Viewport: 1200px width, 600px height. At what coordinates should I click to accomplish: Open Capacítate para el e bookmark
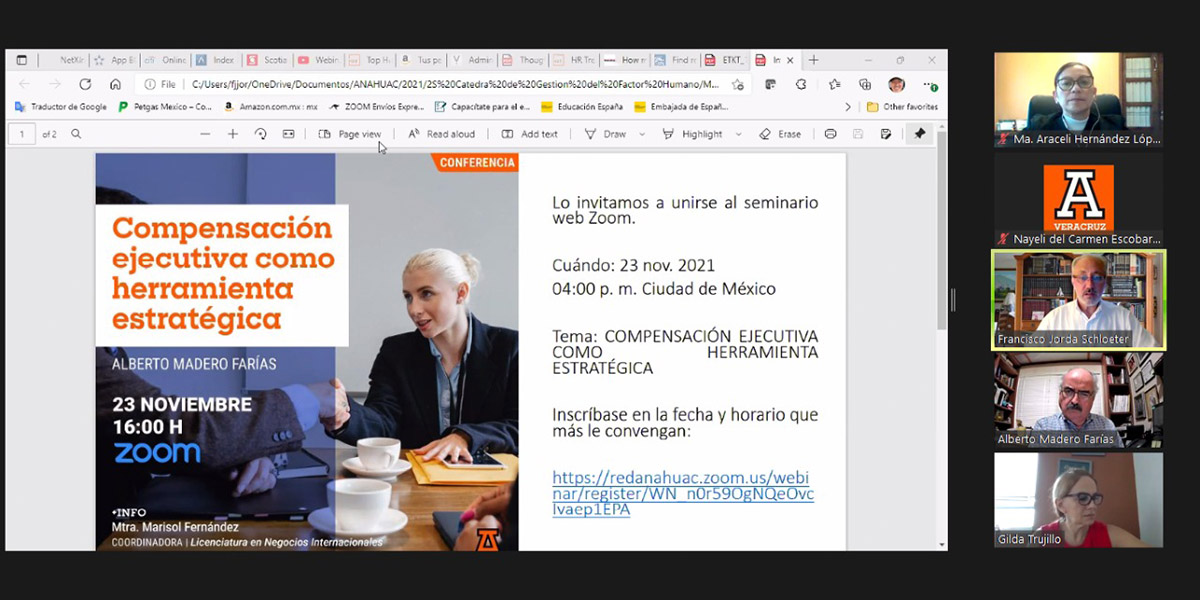(482, 107)
